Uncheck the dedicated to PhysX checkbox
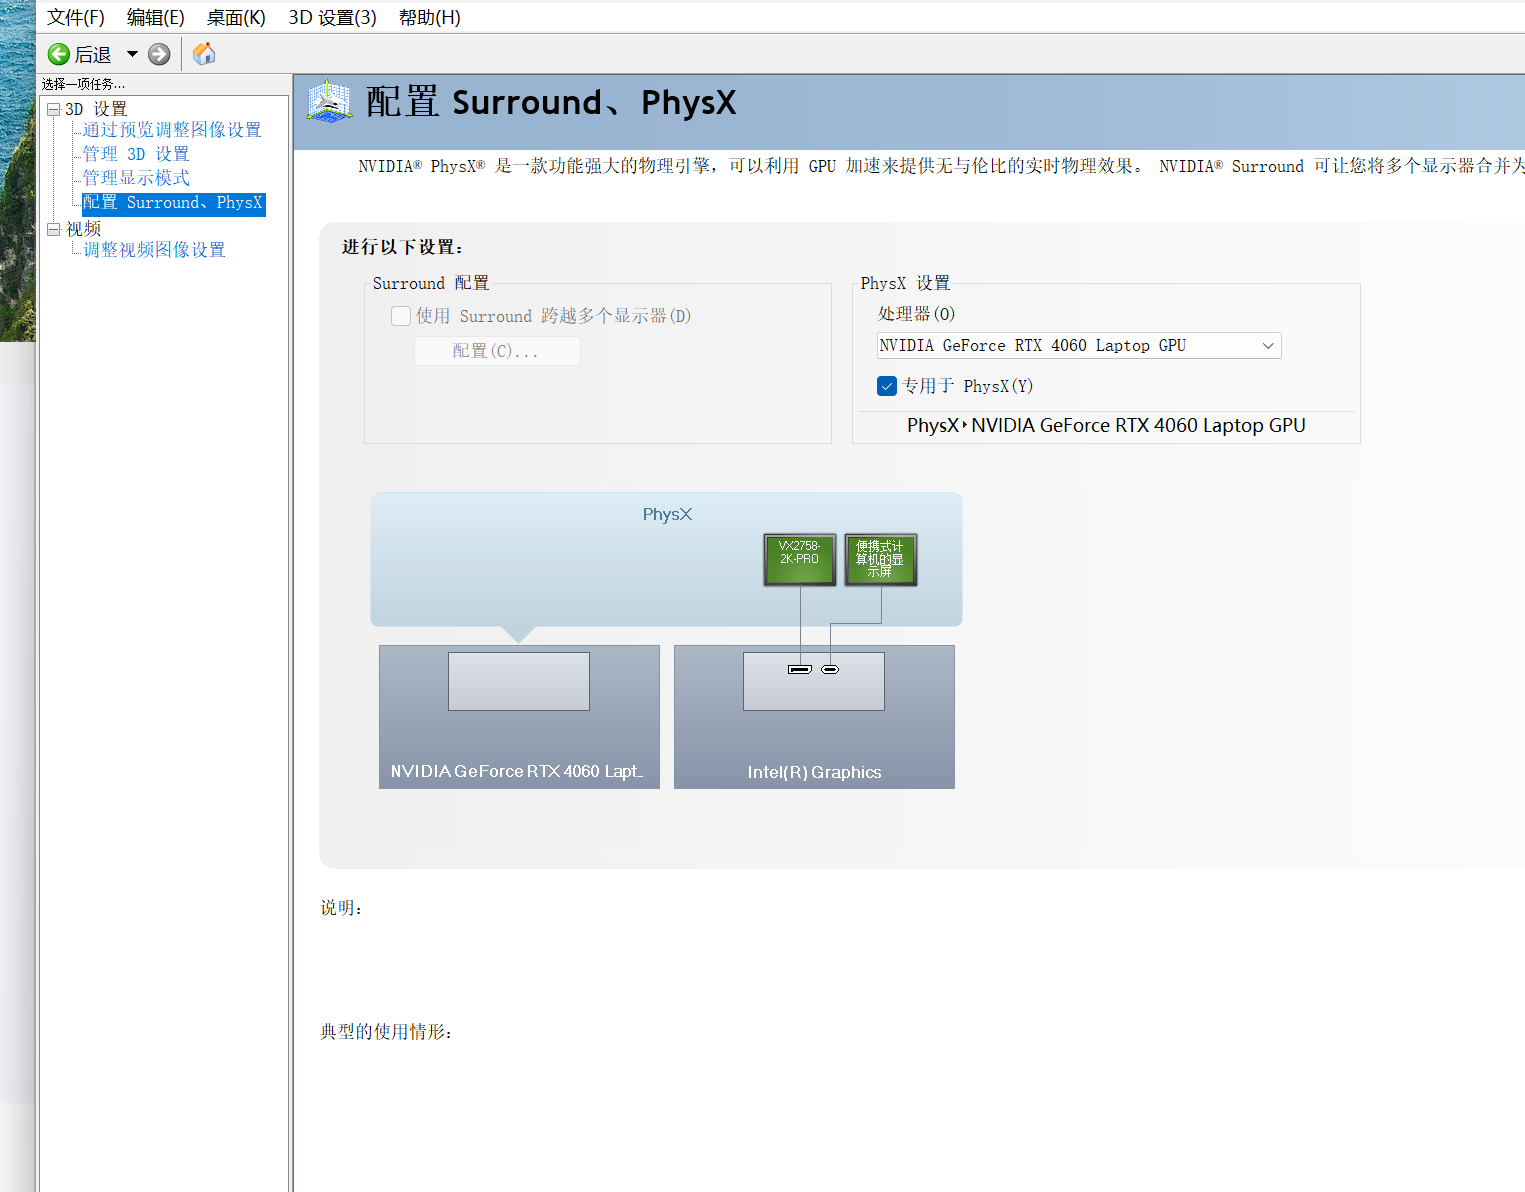Image resolution: width=1525 pixels, height=1192 pixels. tap(887, 386)
